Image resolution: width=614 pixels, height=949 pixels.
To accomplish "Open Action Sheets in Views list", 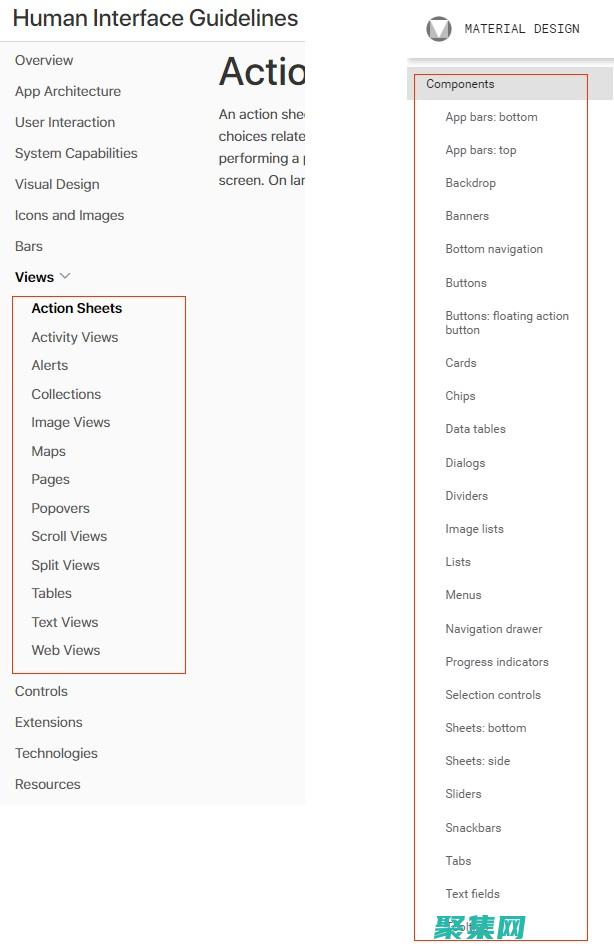I will [76, 308].
